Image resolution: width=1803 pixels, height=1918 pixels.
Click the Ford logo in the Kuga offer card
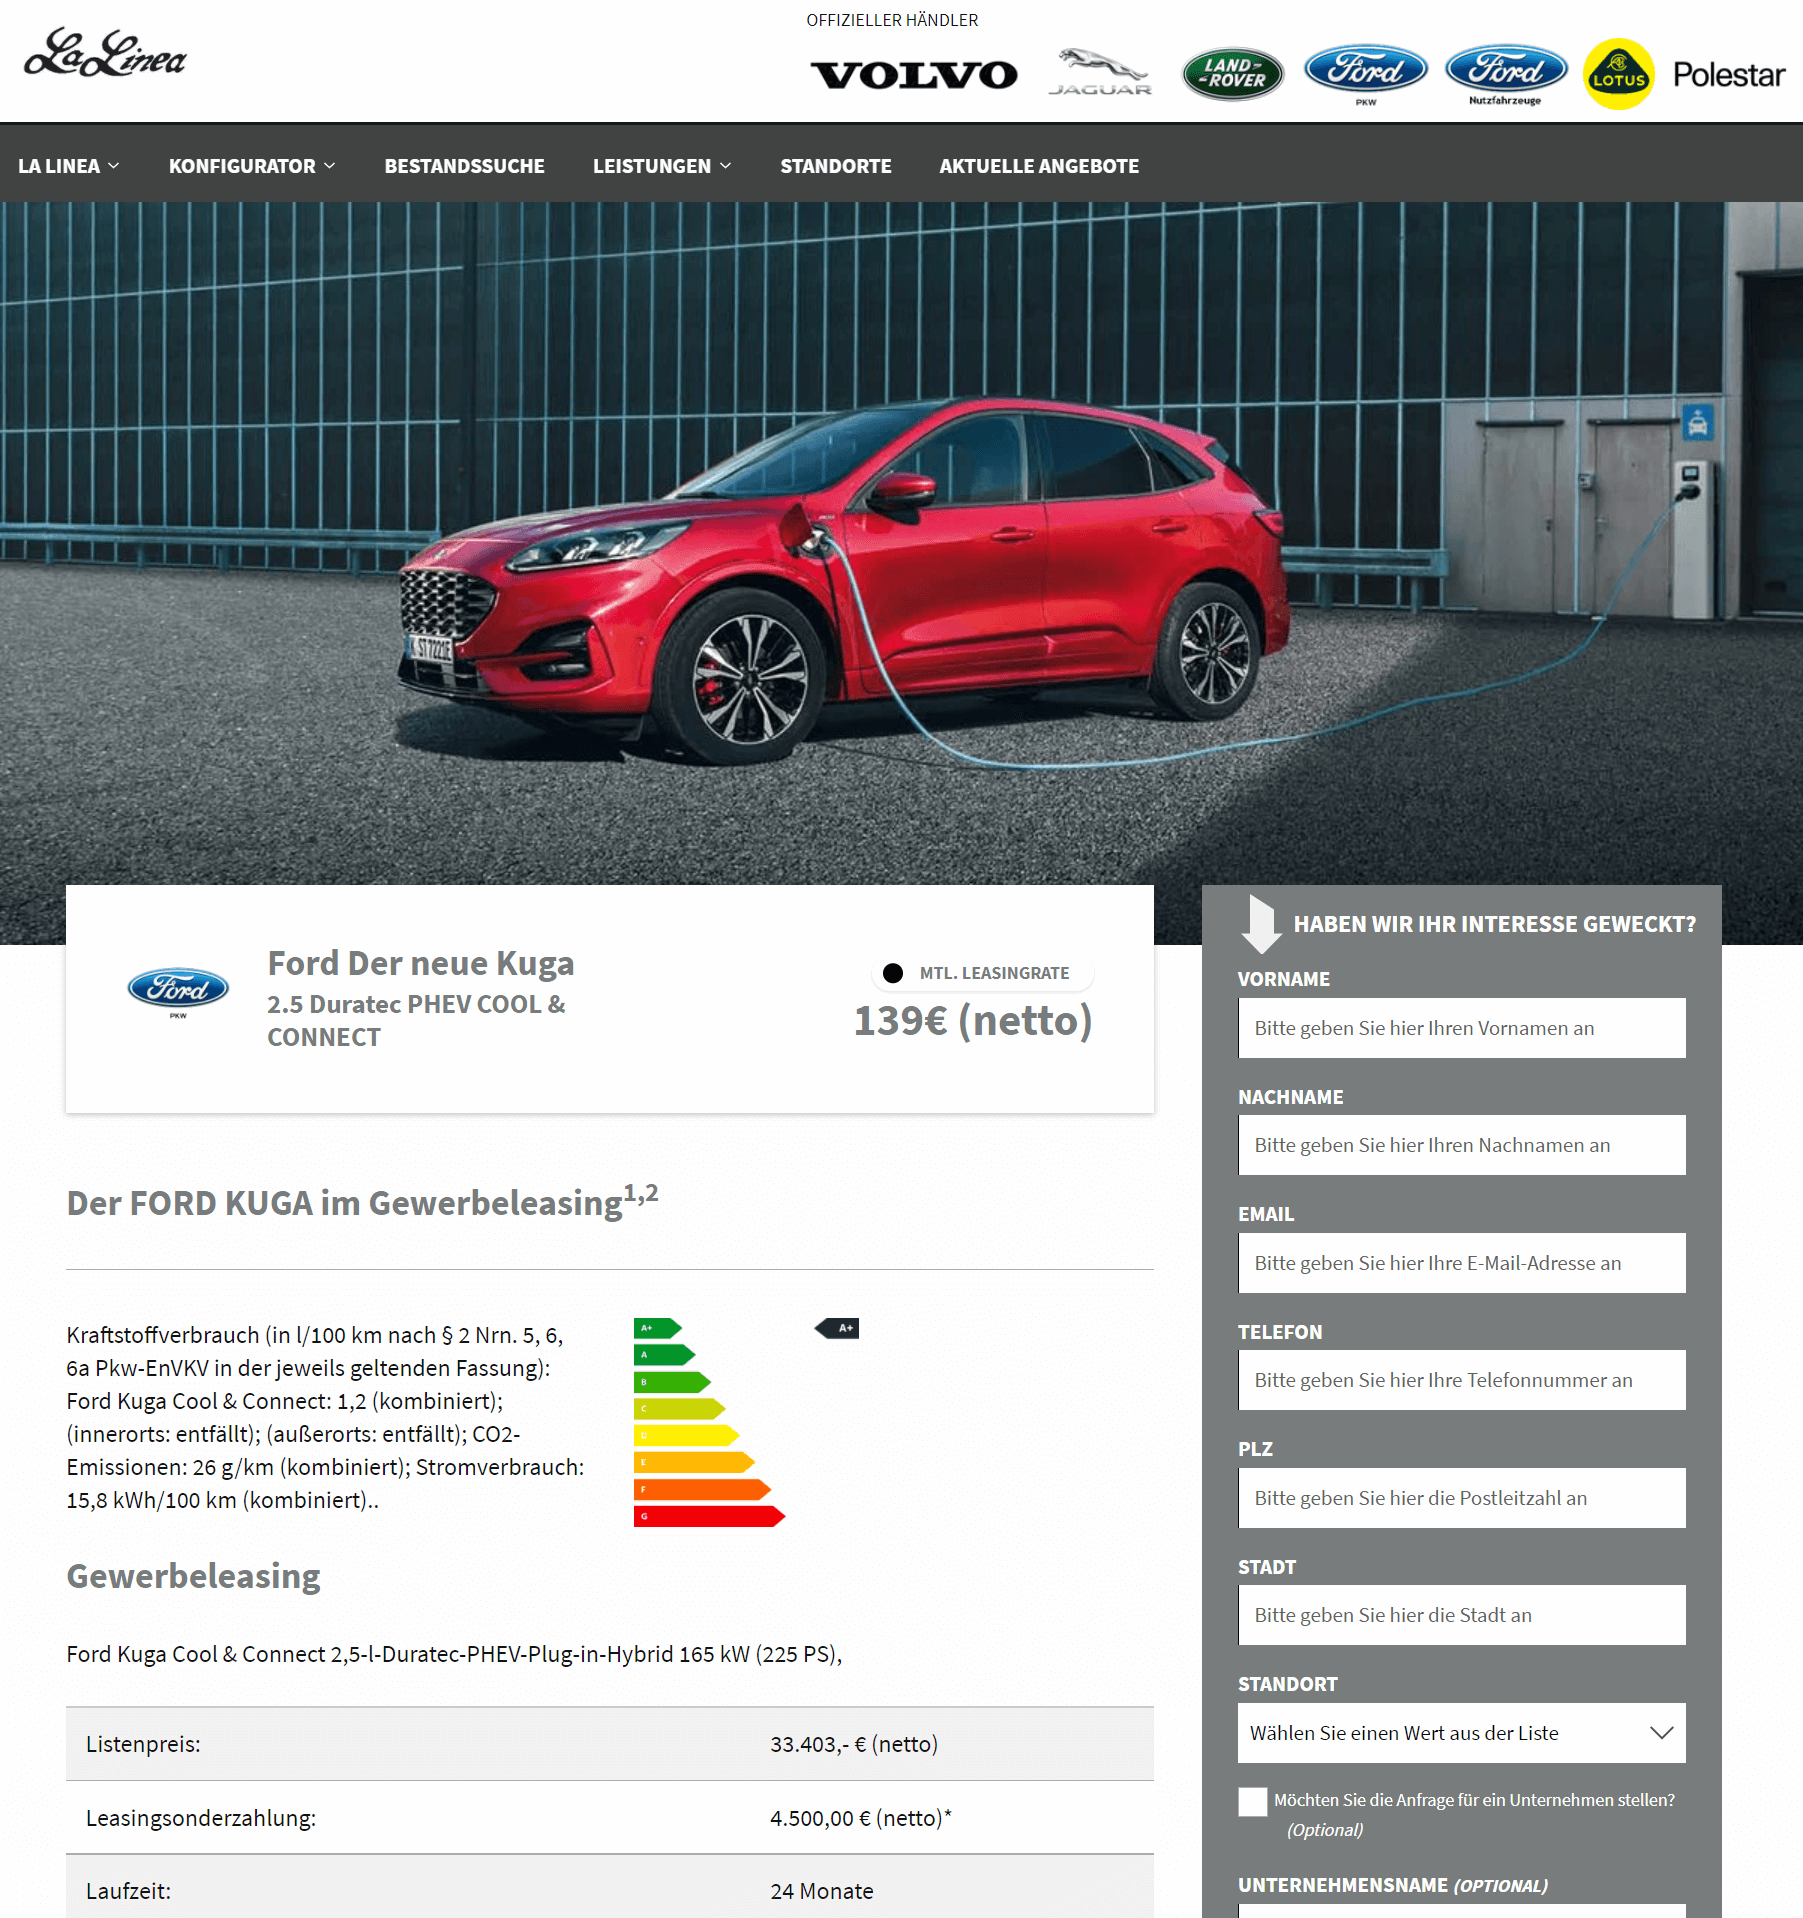pos(178,992)
